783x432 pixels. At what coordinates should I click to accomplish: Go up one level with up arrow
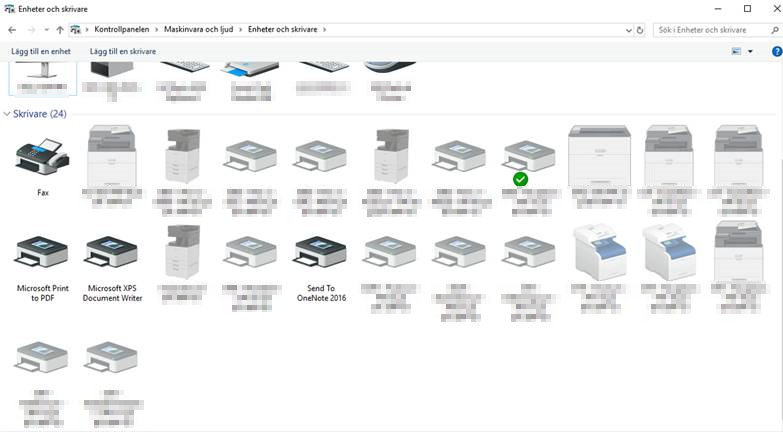[x=60, y=30]
